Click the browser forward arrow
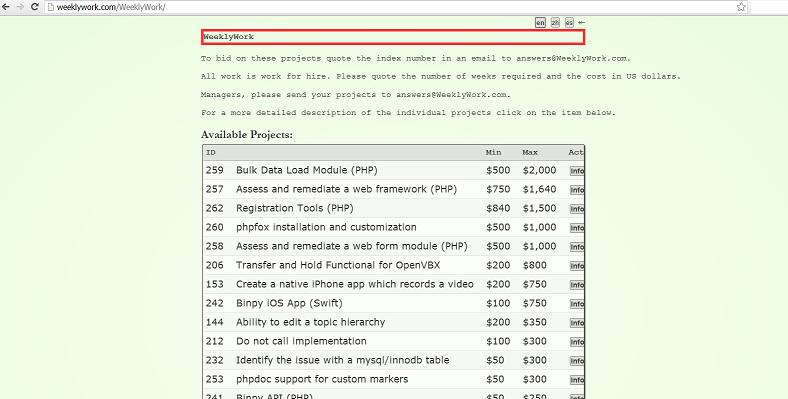 tap(20, 7)
